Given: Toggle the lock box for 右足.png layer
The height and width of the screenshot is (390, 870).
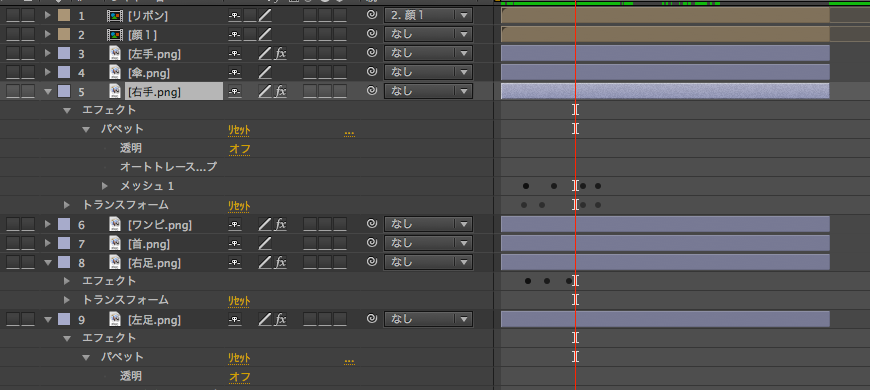Looking at the screenshot, I should [28, 262].
